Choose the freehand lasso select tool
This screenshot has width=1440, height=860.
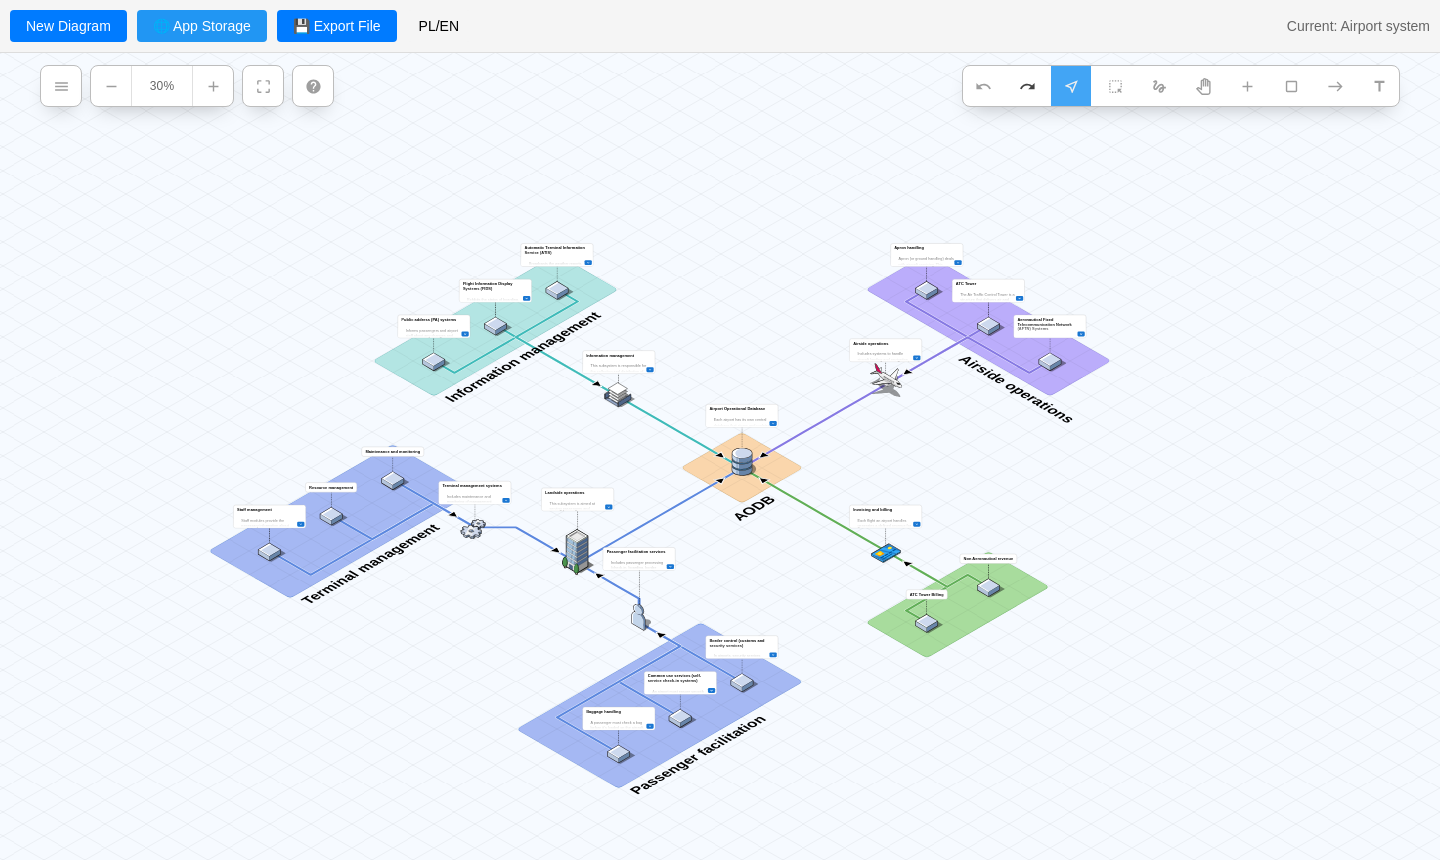point(1159,87)
